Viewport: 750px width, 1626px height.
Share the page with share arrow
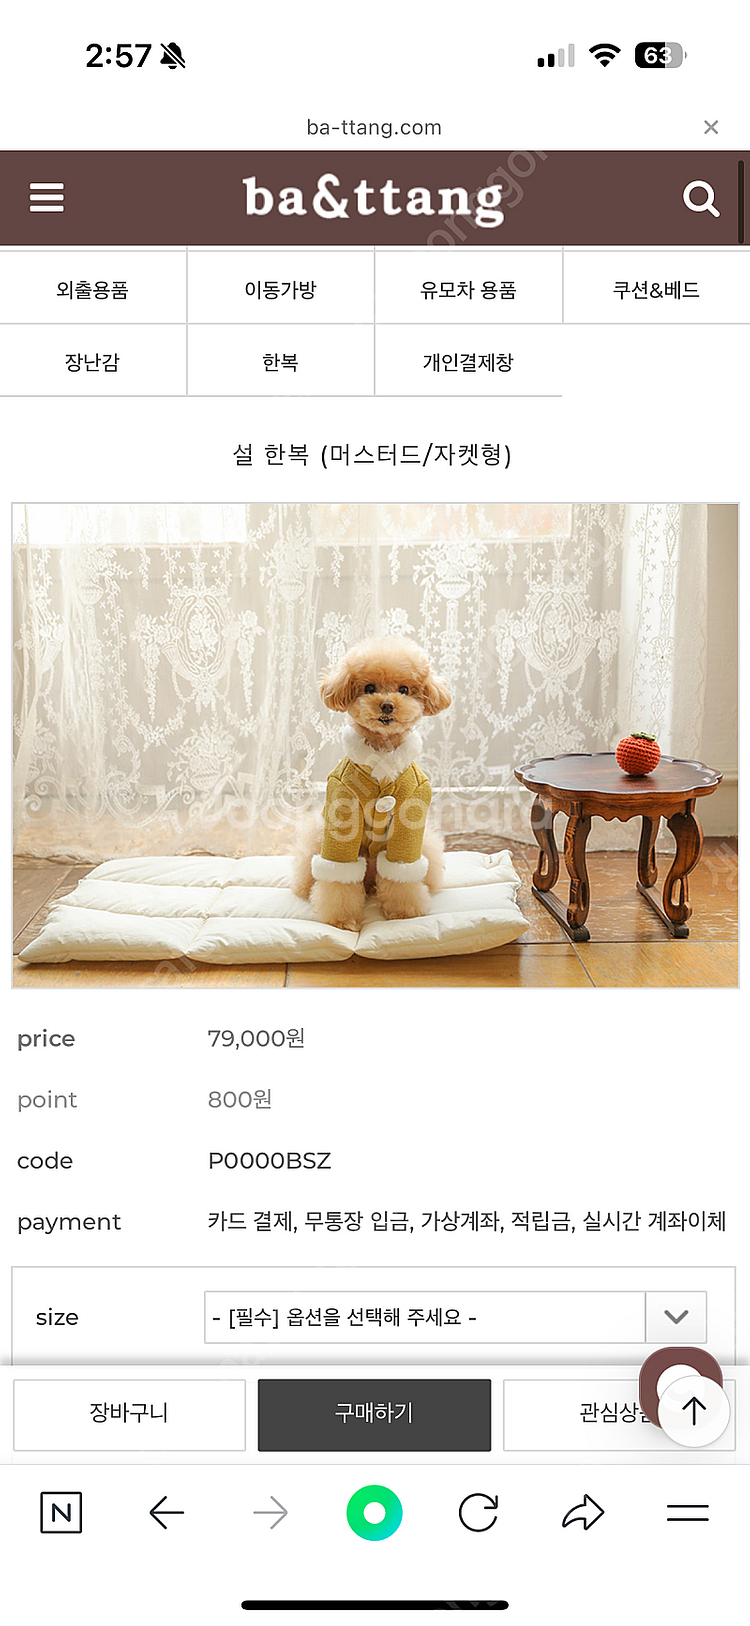click(x=583, y=1513)
